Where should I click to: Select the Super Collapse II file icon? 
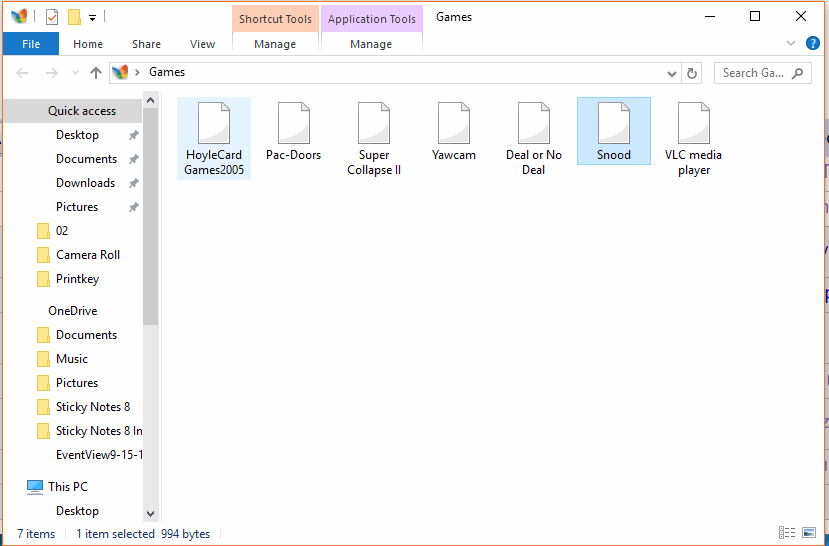tap(374, 123)
